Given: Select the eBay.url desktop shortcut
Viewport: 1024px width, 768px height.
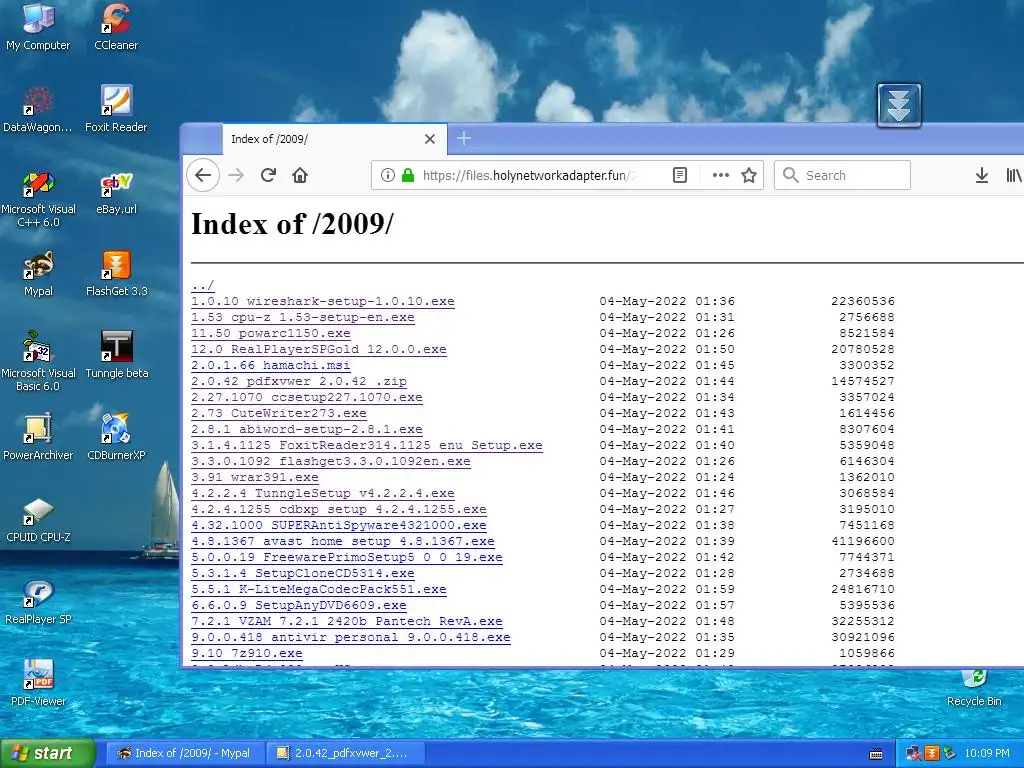Looking at the screenshot, I should coord(116,193).
